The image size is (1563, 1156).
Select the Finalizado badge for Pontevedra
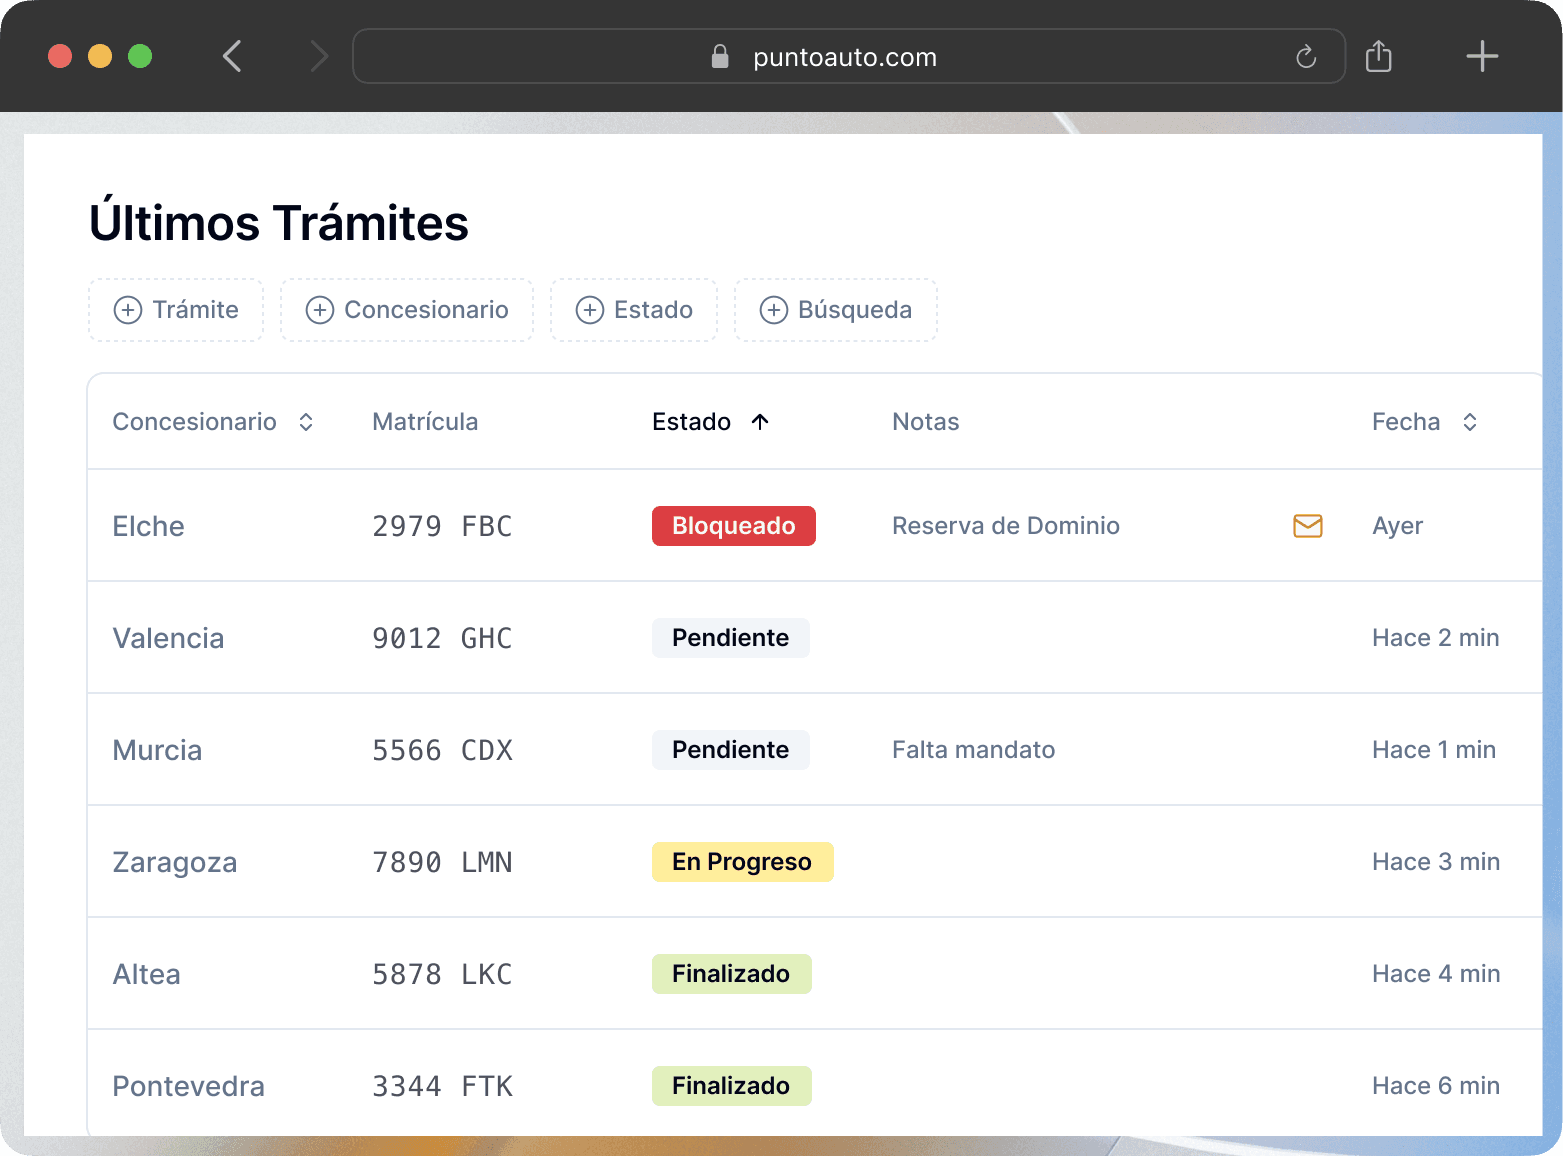tap(731, 1085)
